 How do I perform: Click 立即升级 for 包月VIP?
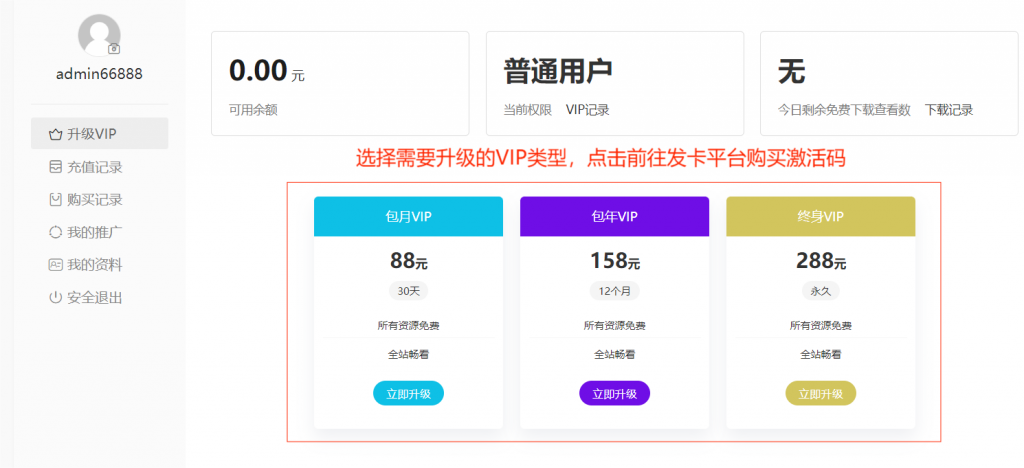click(x=408, y=394)
